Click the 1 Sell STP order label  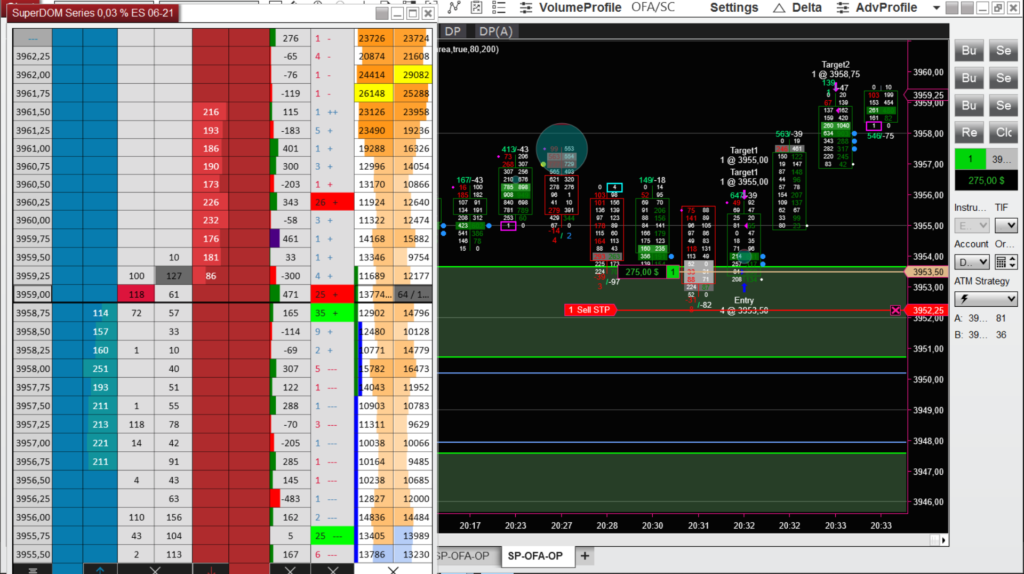point(589,310)
